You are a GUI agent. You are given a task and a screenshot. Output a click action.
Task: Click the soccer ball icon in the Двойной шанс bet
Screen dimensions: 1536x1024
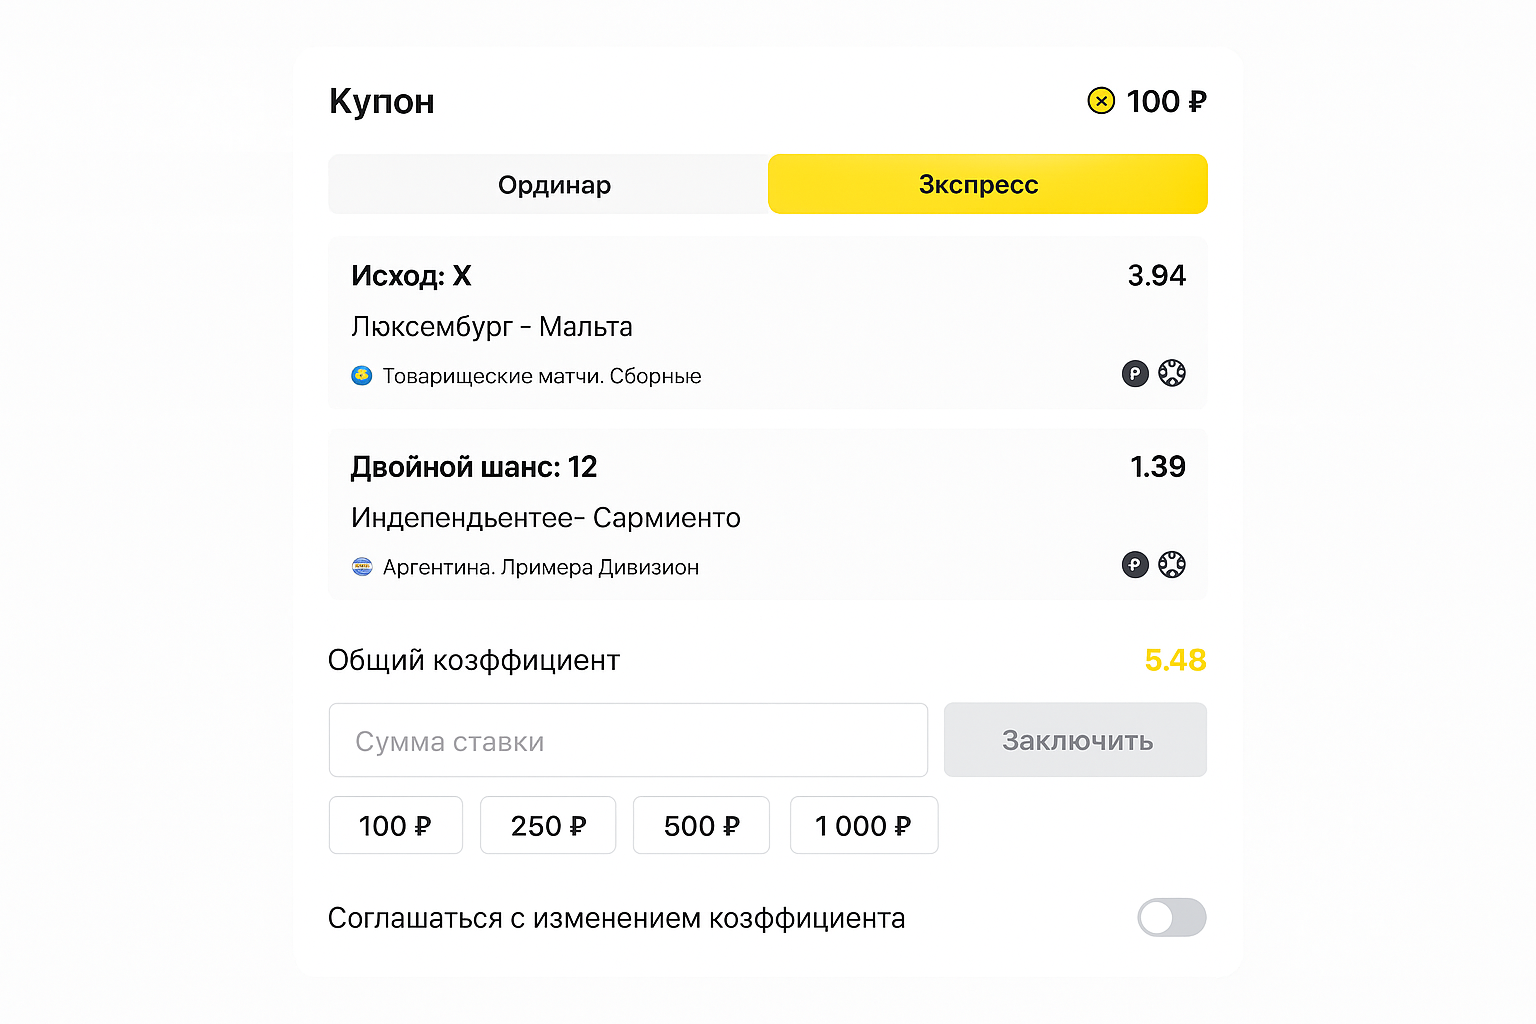pyautogui.click(x=1172, y=565)
